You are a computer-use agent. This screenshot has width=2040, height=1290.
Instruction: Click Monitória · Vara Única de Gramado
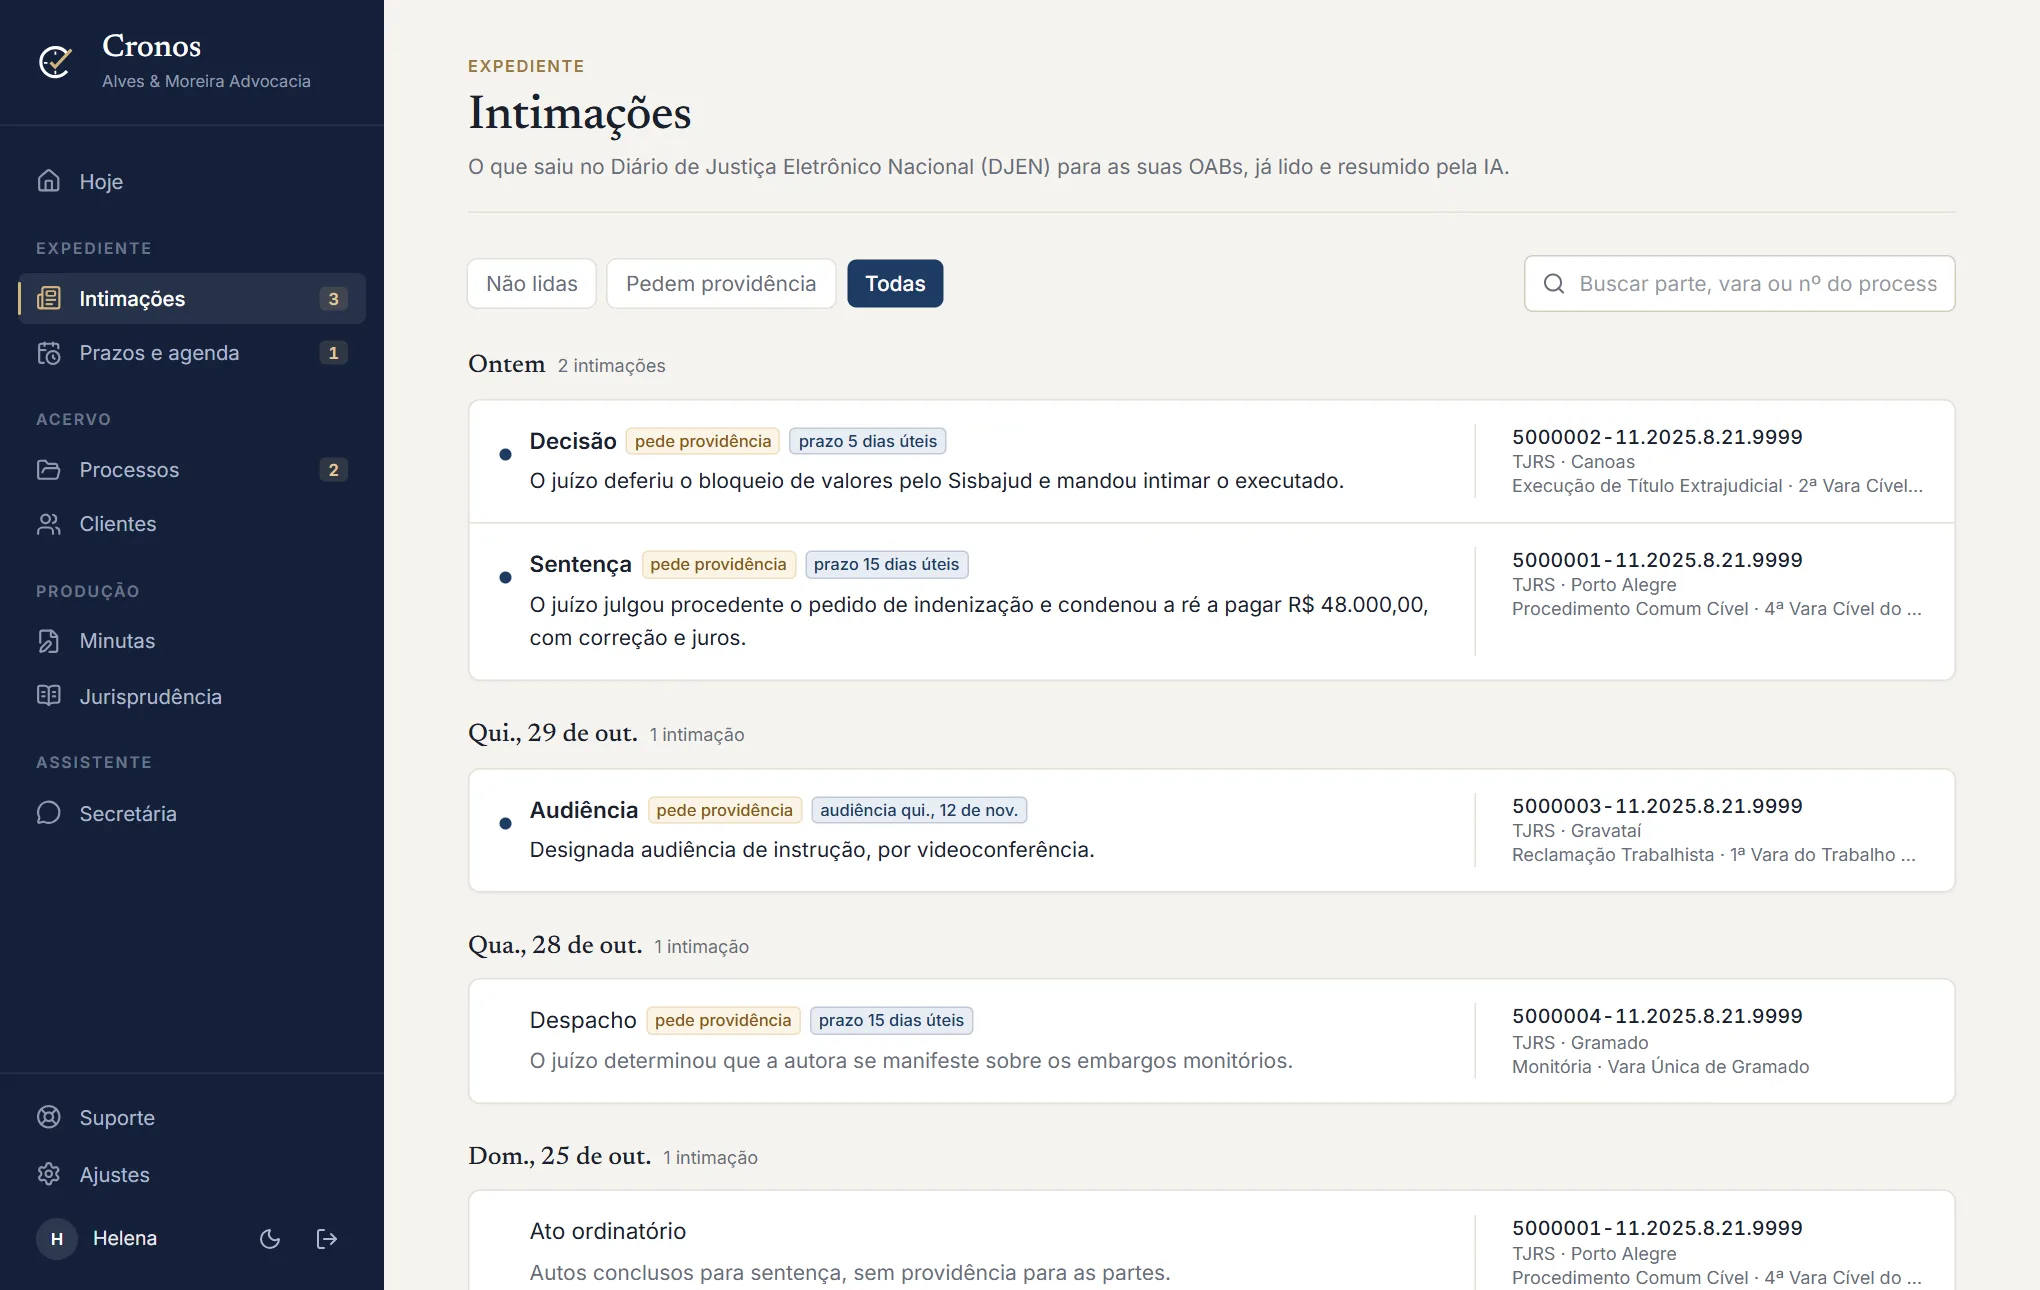(1660, 1067)
